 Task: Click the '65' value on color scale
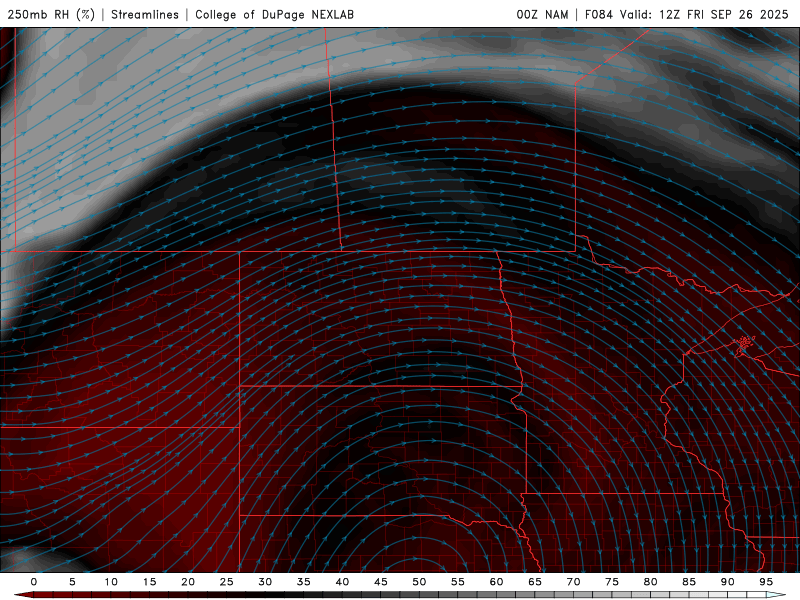pos(535,582)
